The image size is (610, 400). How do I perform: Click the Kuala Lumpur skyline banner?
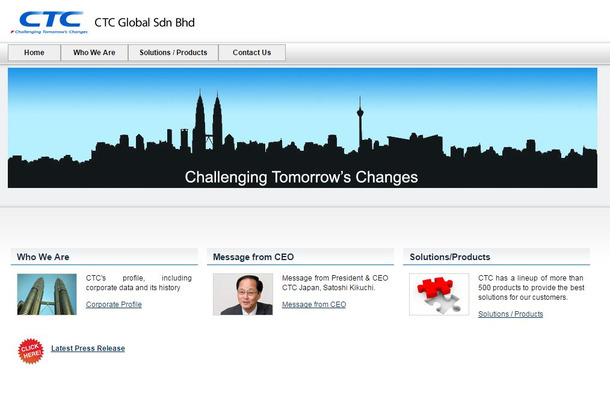pos(302,128)
